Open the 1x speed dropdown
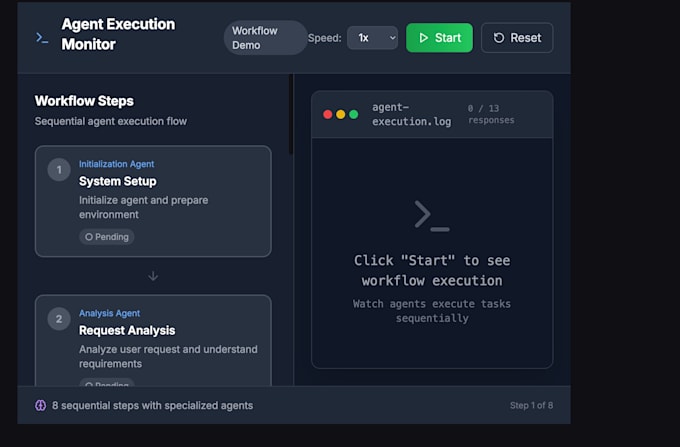This screenshot has height=447, width=680. pyautogui.click(x=373, y=38)
